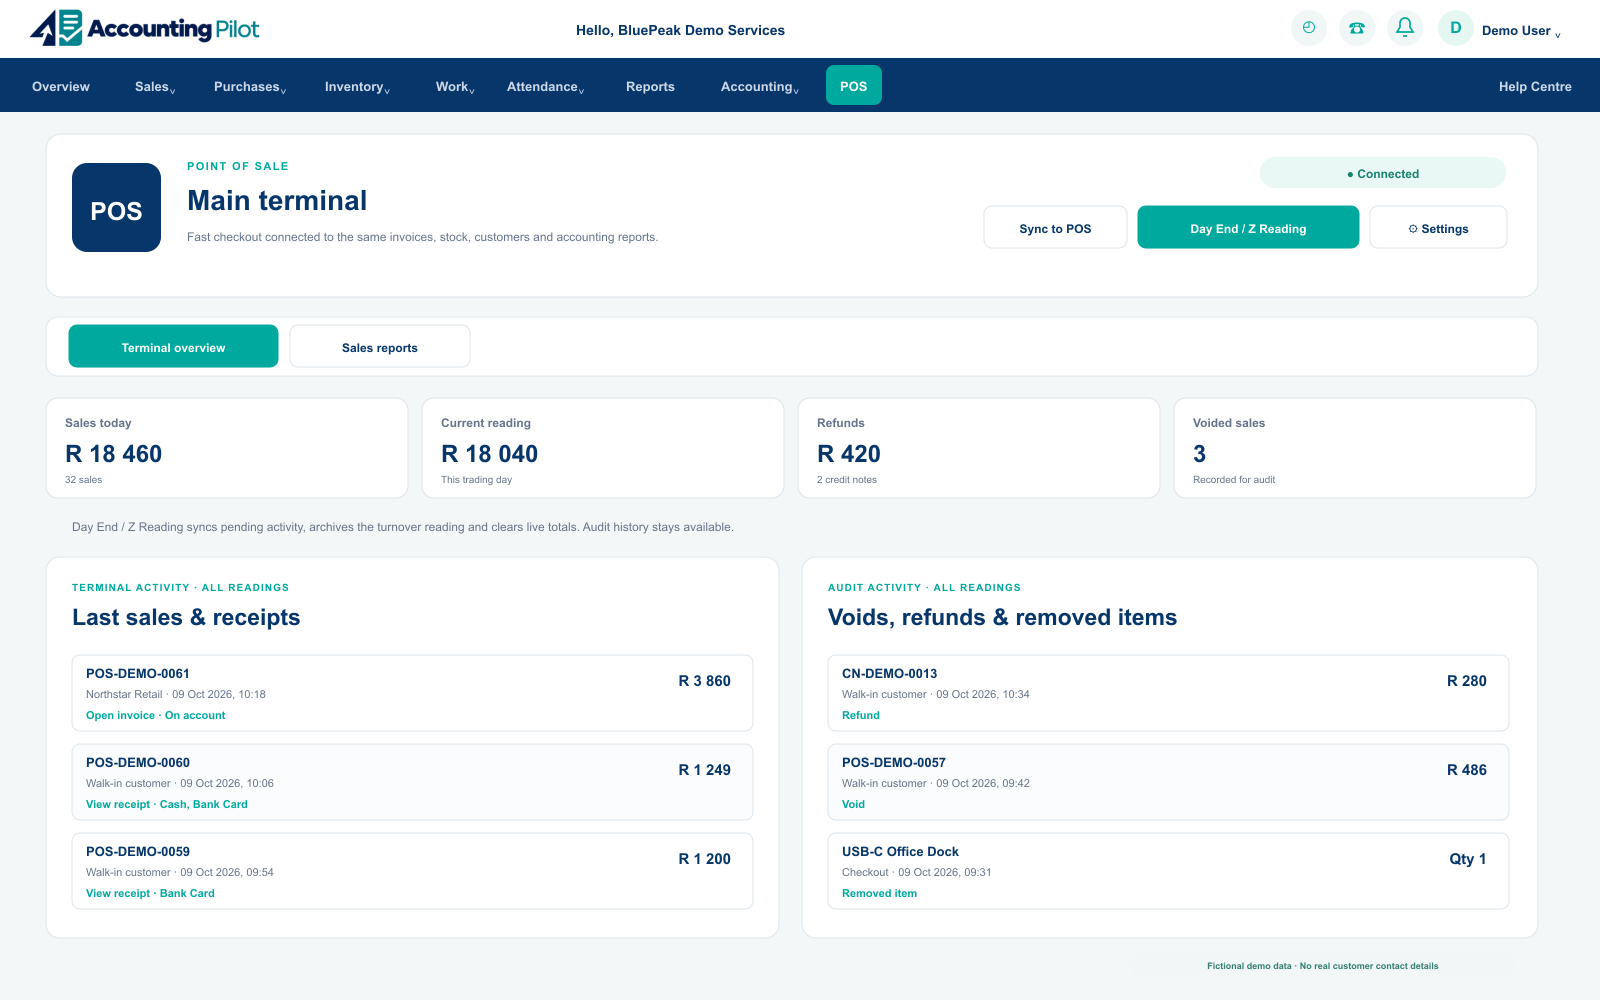Open the CN-DEMO-0013 refund entry
The height and width of the screenshot is (1000, 1600).
1168,693
